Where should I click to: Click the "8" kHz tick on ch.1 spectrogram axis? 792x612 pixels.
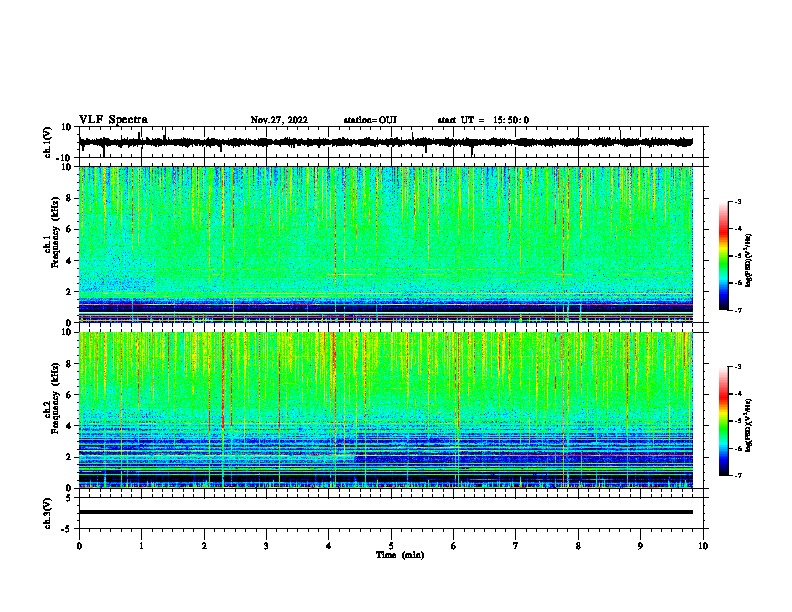click(69, 198)
